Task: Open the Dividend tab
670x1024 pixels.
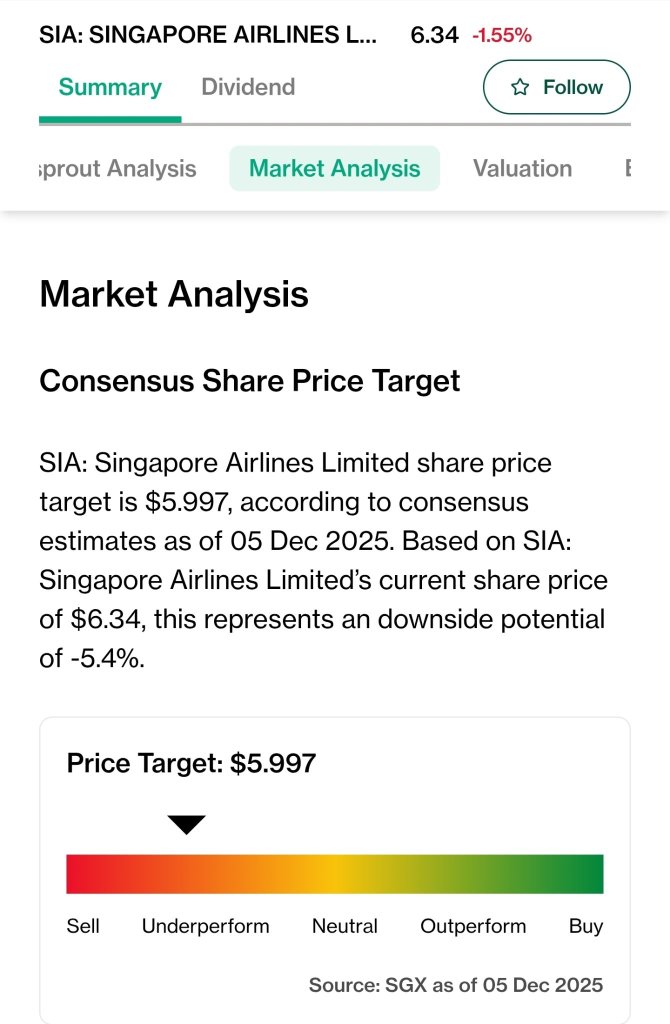Action: pos(248,87)
